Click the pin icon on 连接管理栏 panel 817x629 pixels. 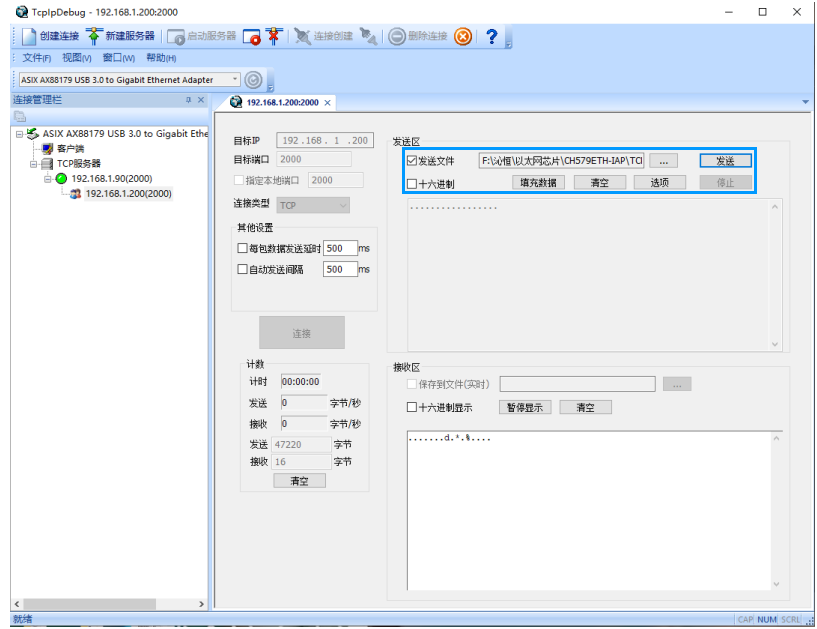188,100
